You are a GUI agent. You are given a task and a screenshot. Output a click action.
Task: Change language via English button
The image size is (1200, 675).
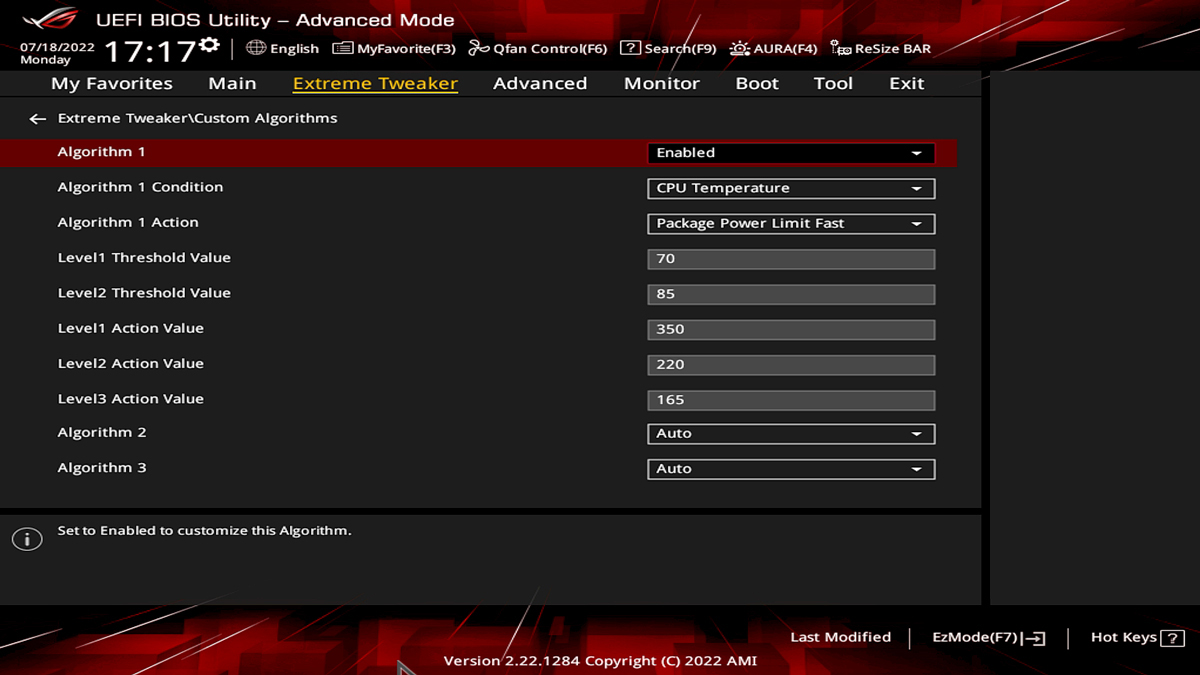283,48
